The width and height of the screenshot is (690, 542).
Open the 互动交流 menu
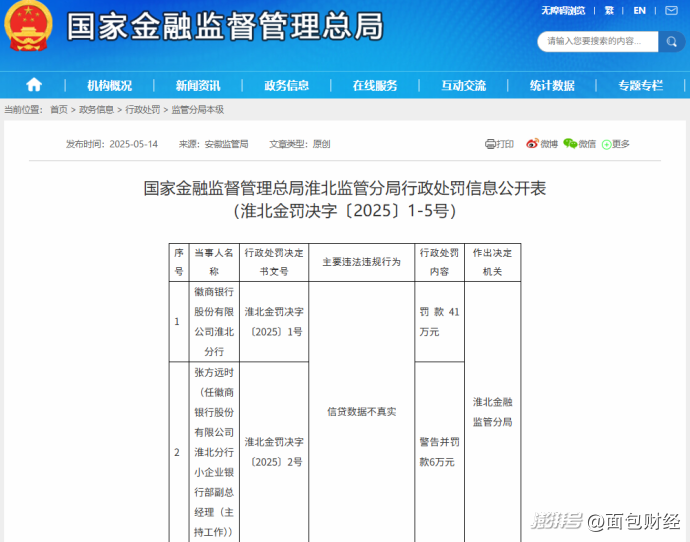click(x=463, y=85)
